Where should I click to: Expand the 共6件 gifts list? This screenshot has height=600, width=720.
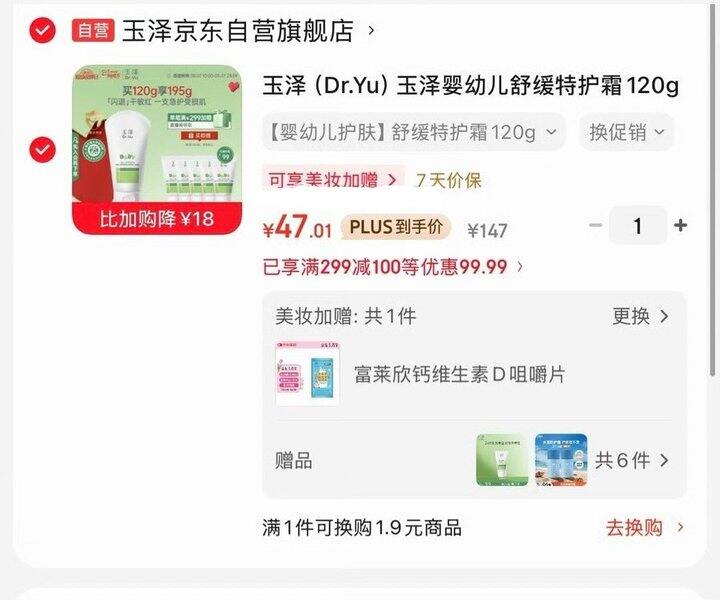[x=632, y=460]
